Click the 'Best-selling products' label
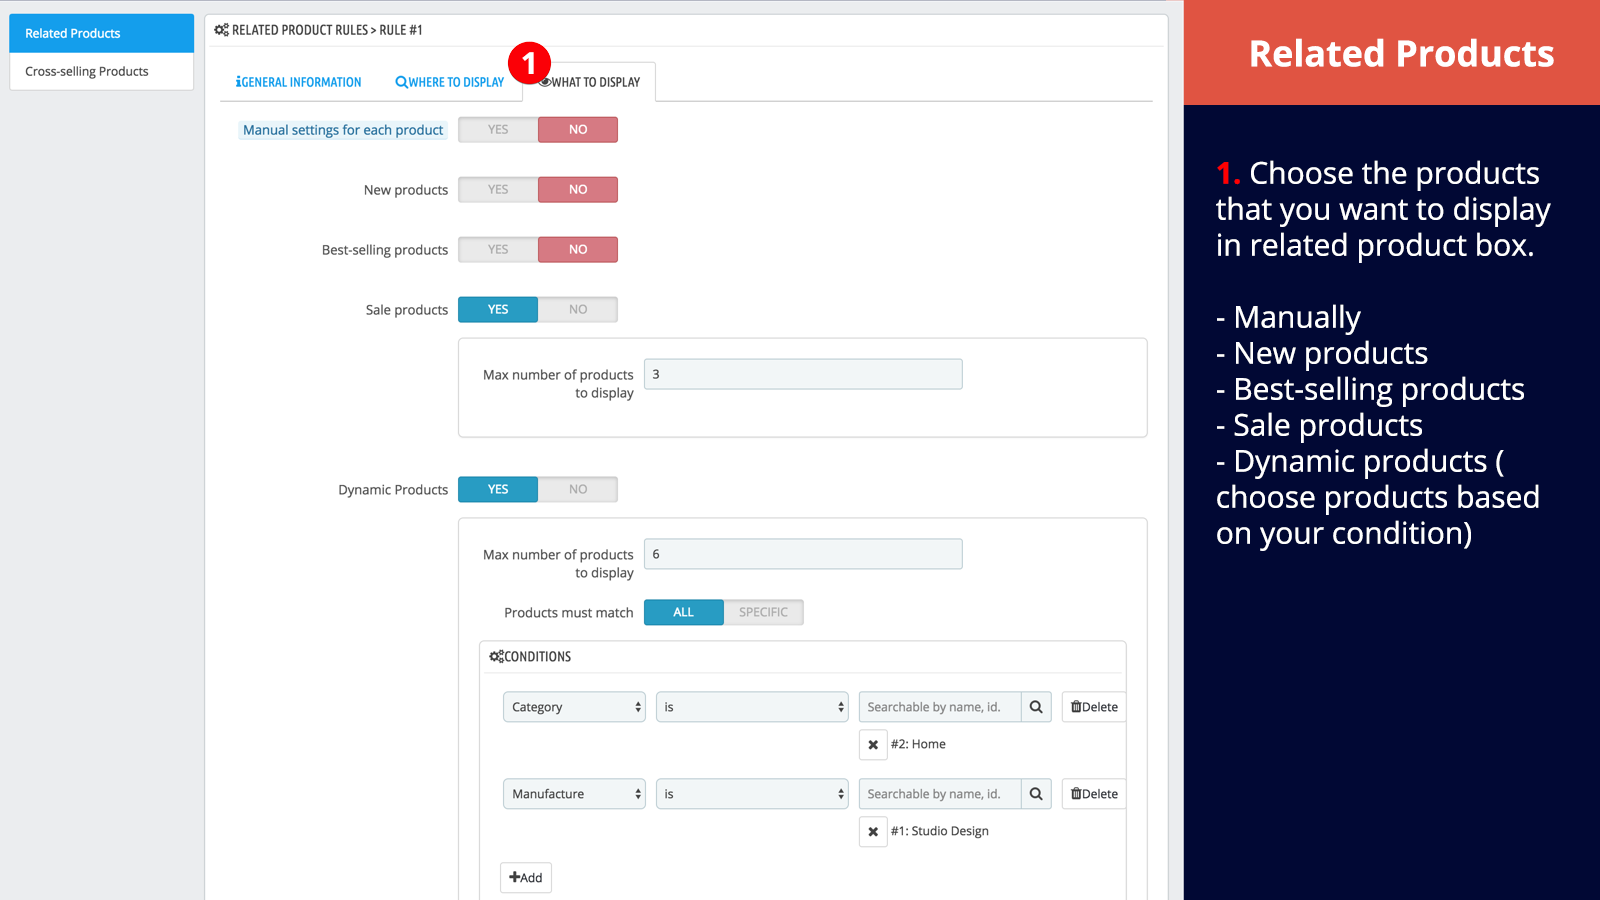The height and width of the screenshot is (900, 1600). pyautogui.click(x=385, y=250)
